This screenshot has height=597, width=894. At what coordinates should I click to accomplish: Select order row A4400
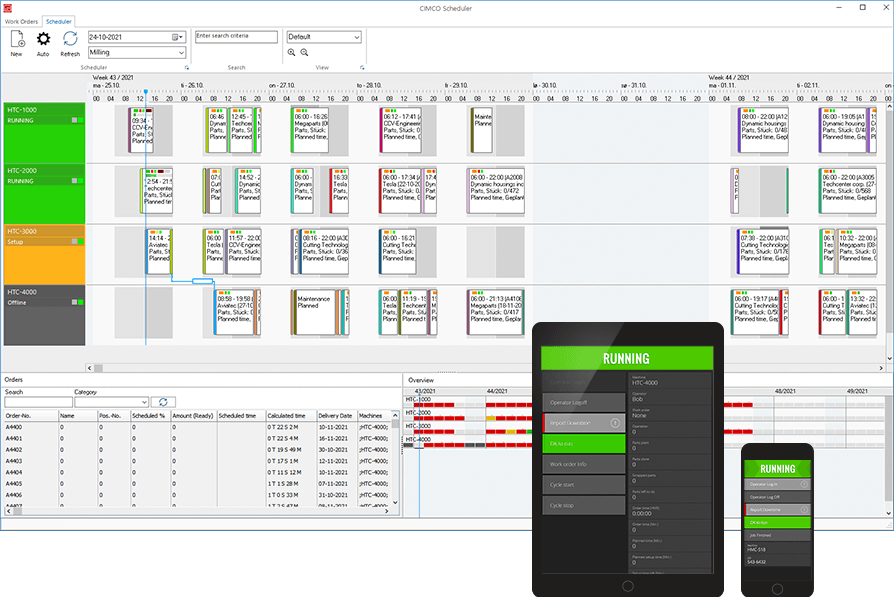coord(197,427)
